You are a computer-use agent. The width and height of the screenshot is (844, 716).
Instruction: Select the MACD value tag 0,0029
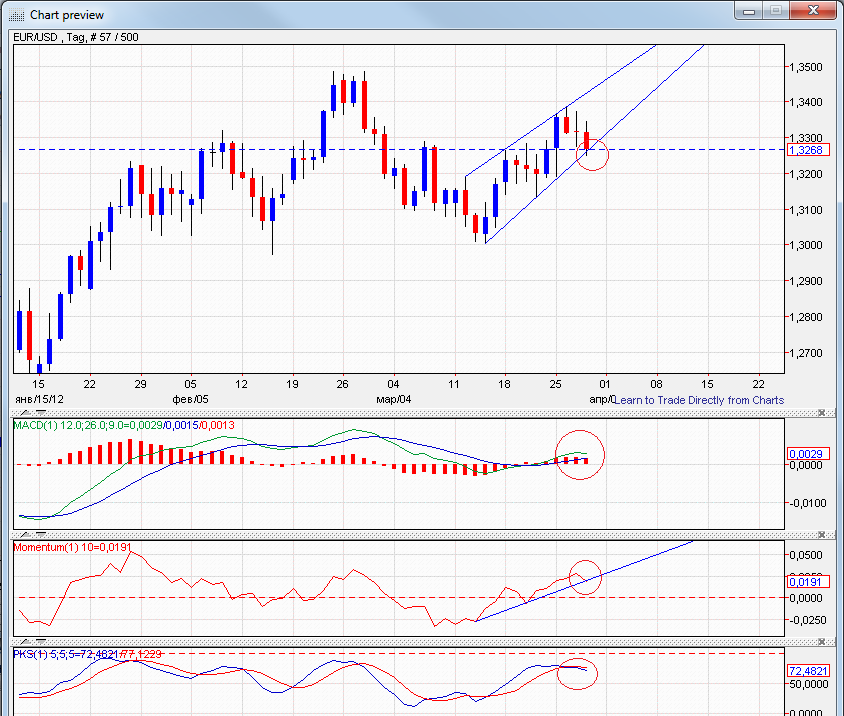[808, 454]
